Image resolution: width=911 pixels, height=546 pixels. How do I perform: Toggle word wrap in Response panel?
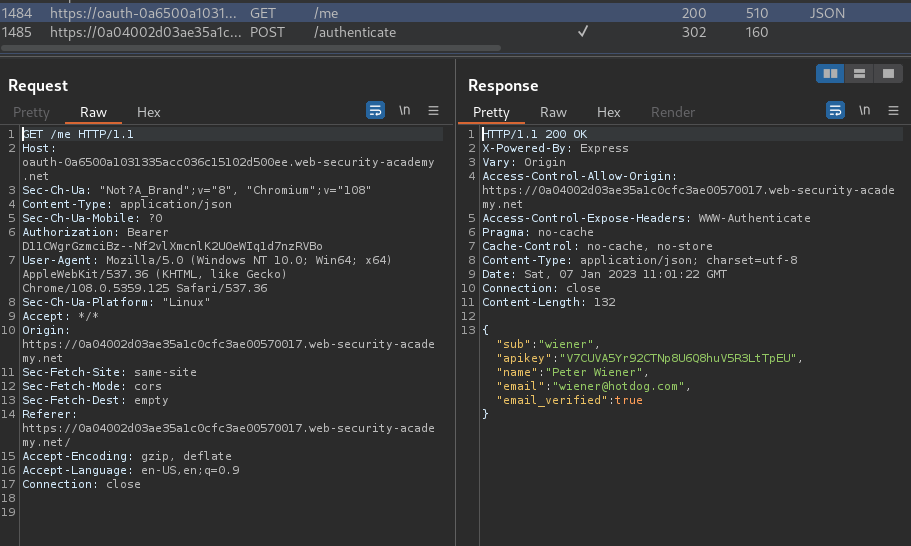835,110
